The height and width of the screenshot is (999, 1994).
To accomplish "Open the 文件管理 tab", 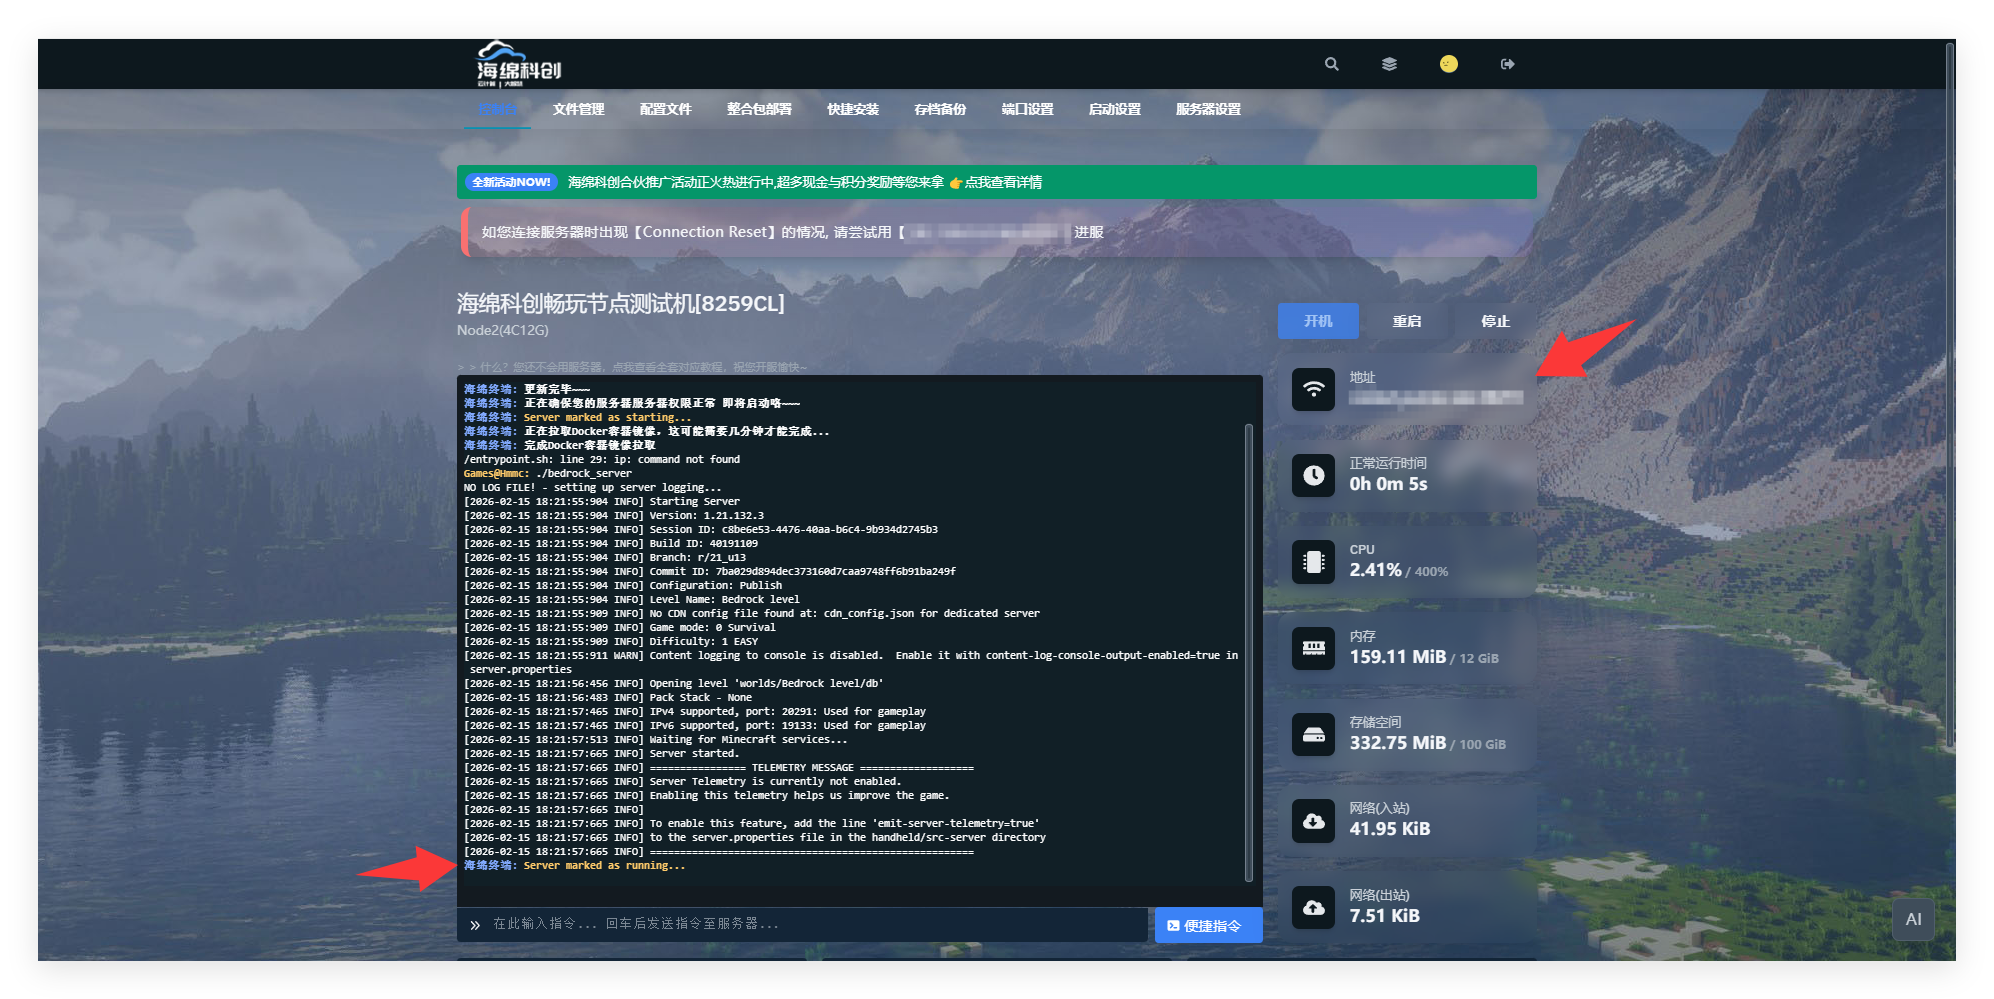I will (578, 109).
